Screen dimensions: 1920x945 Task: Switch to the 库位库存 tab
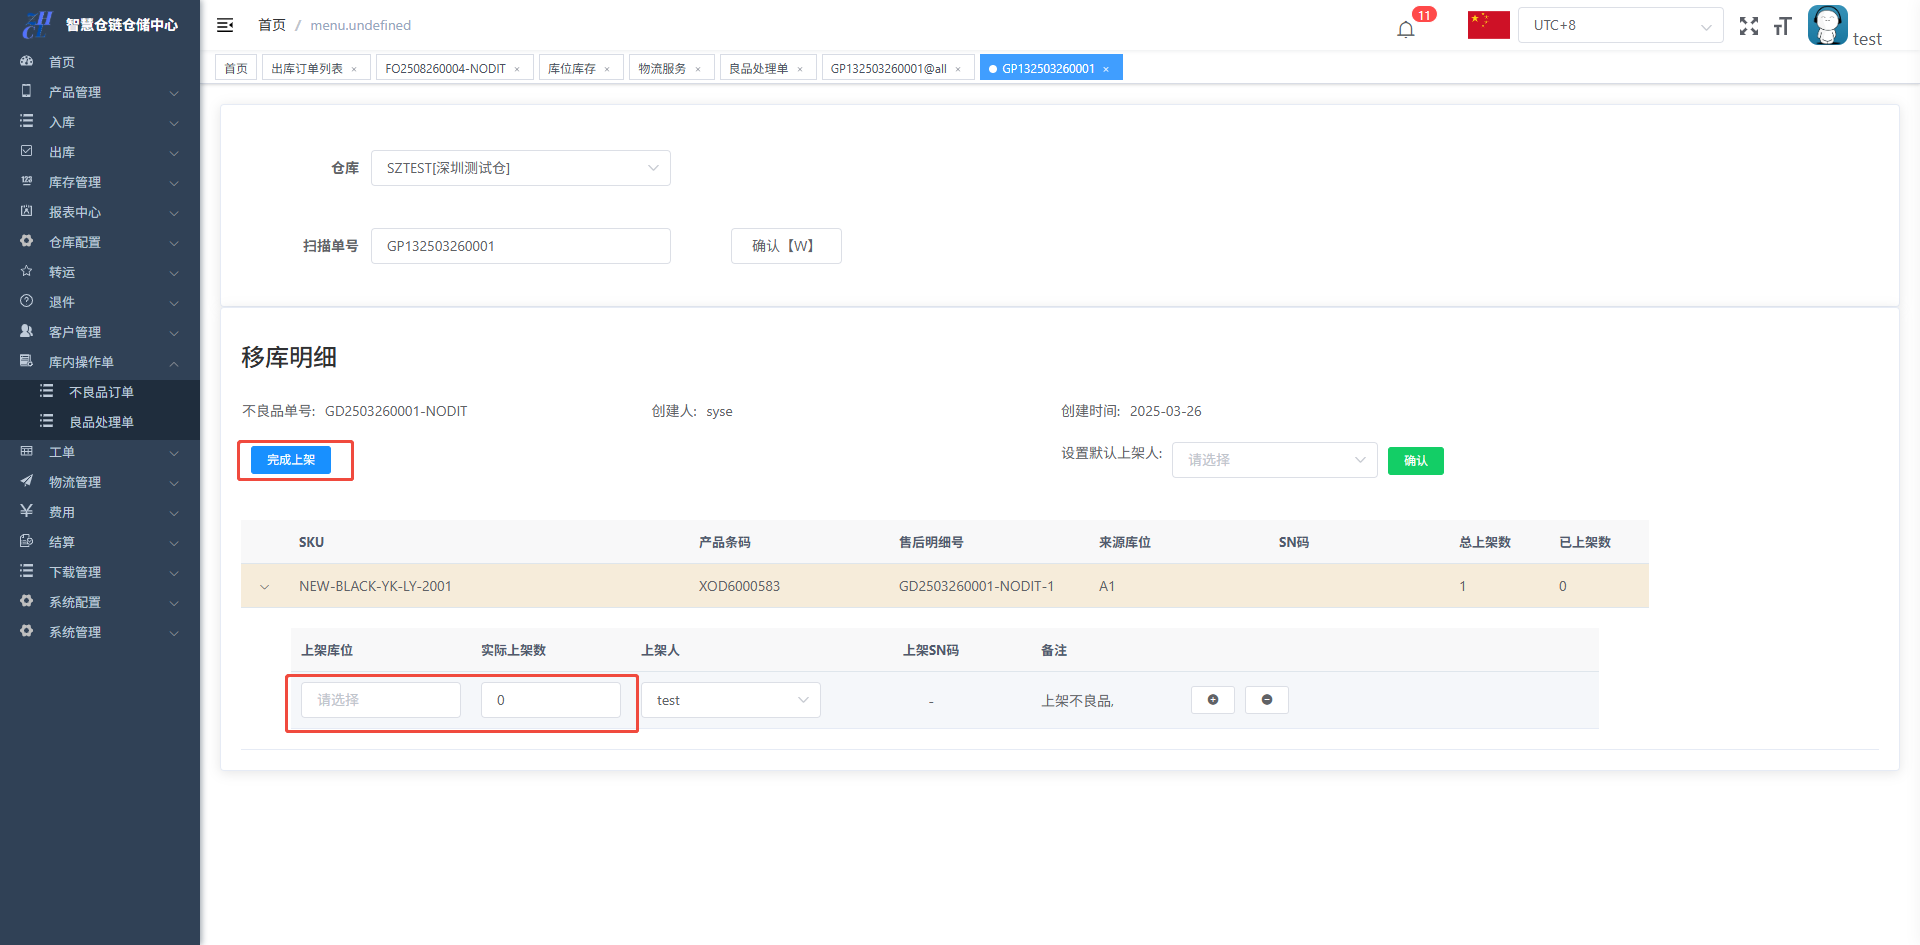point(571,68)
